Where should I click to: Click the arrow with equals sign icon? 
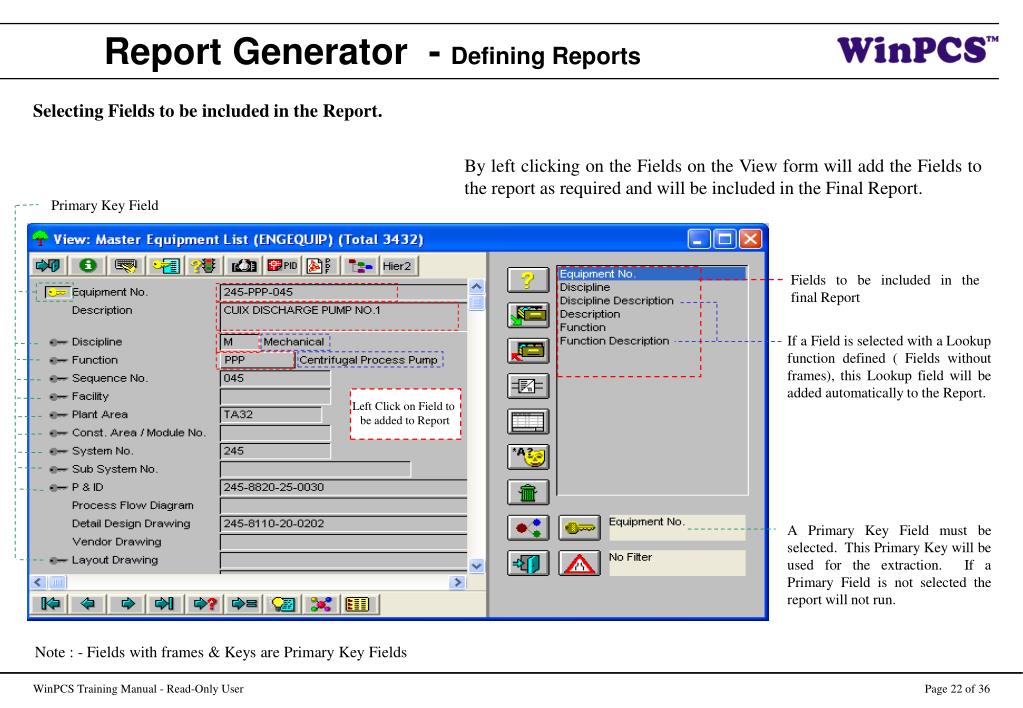click(x=243, y=604)
